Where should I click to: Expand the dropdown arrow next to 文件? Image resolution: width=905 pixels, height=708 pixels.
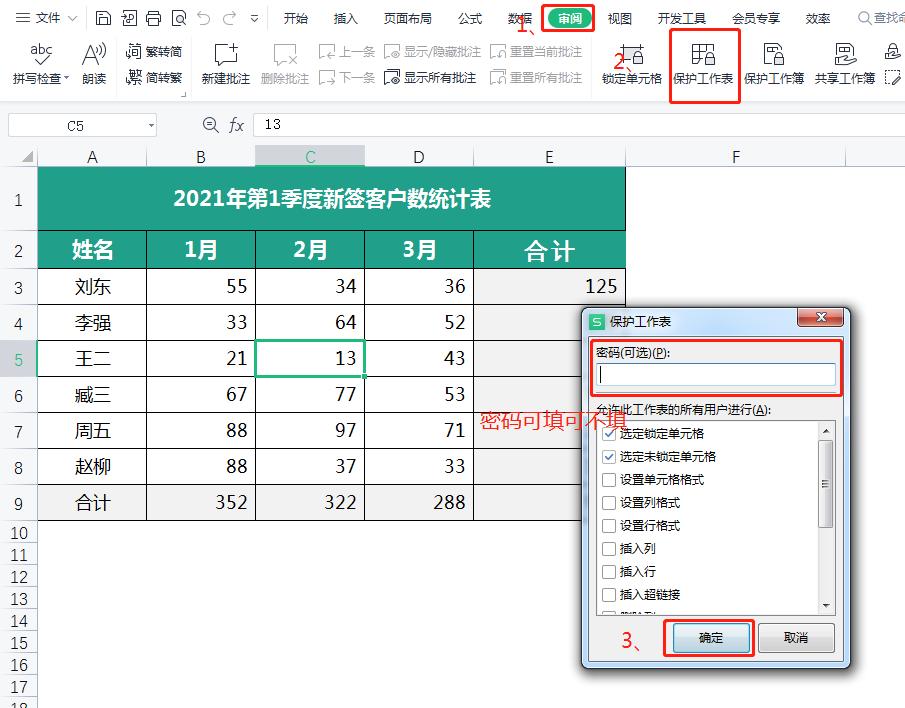[73, 18]
